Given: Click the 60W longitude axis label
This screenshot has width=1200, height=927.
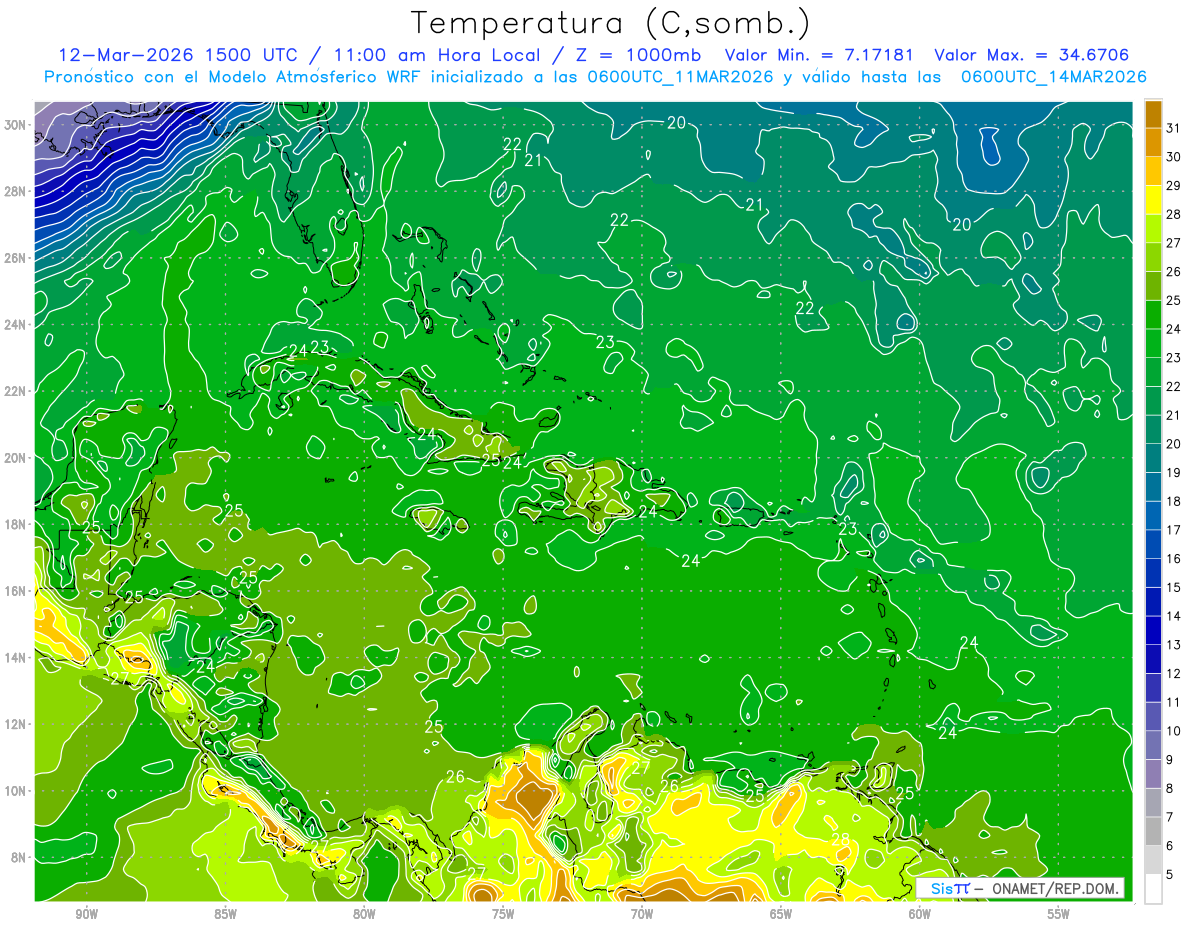Looking at the screenshot, I should point(920,914).
